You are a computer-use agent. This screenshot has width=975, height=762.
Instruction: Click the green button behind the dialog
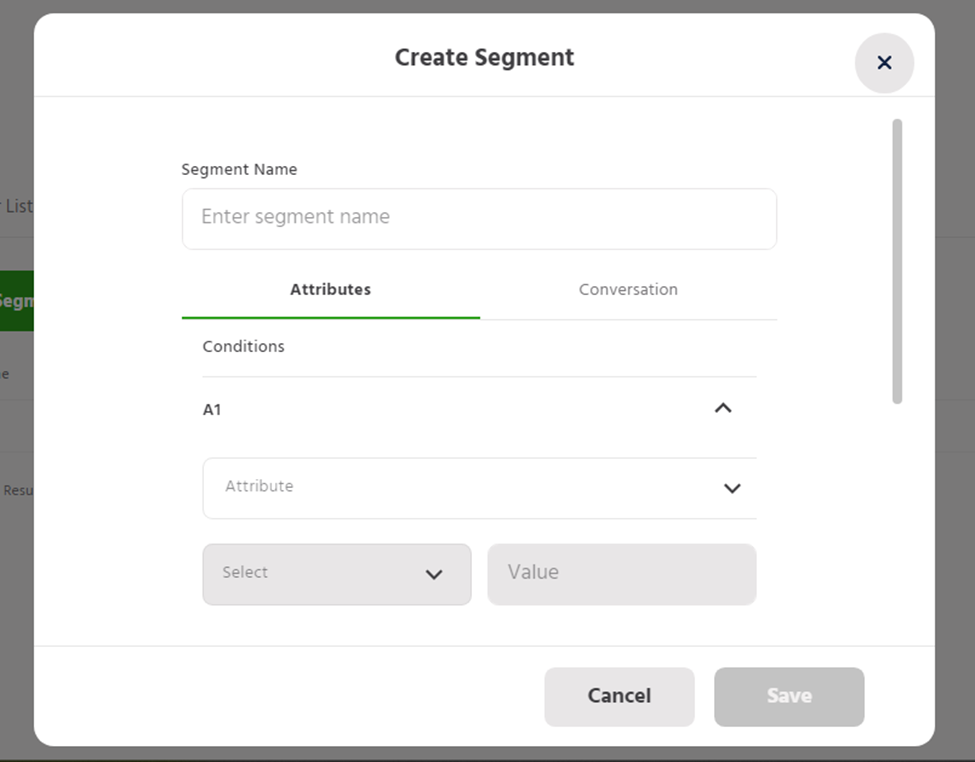(x=17, y=300)
